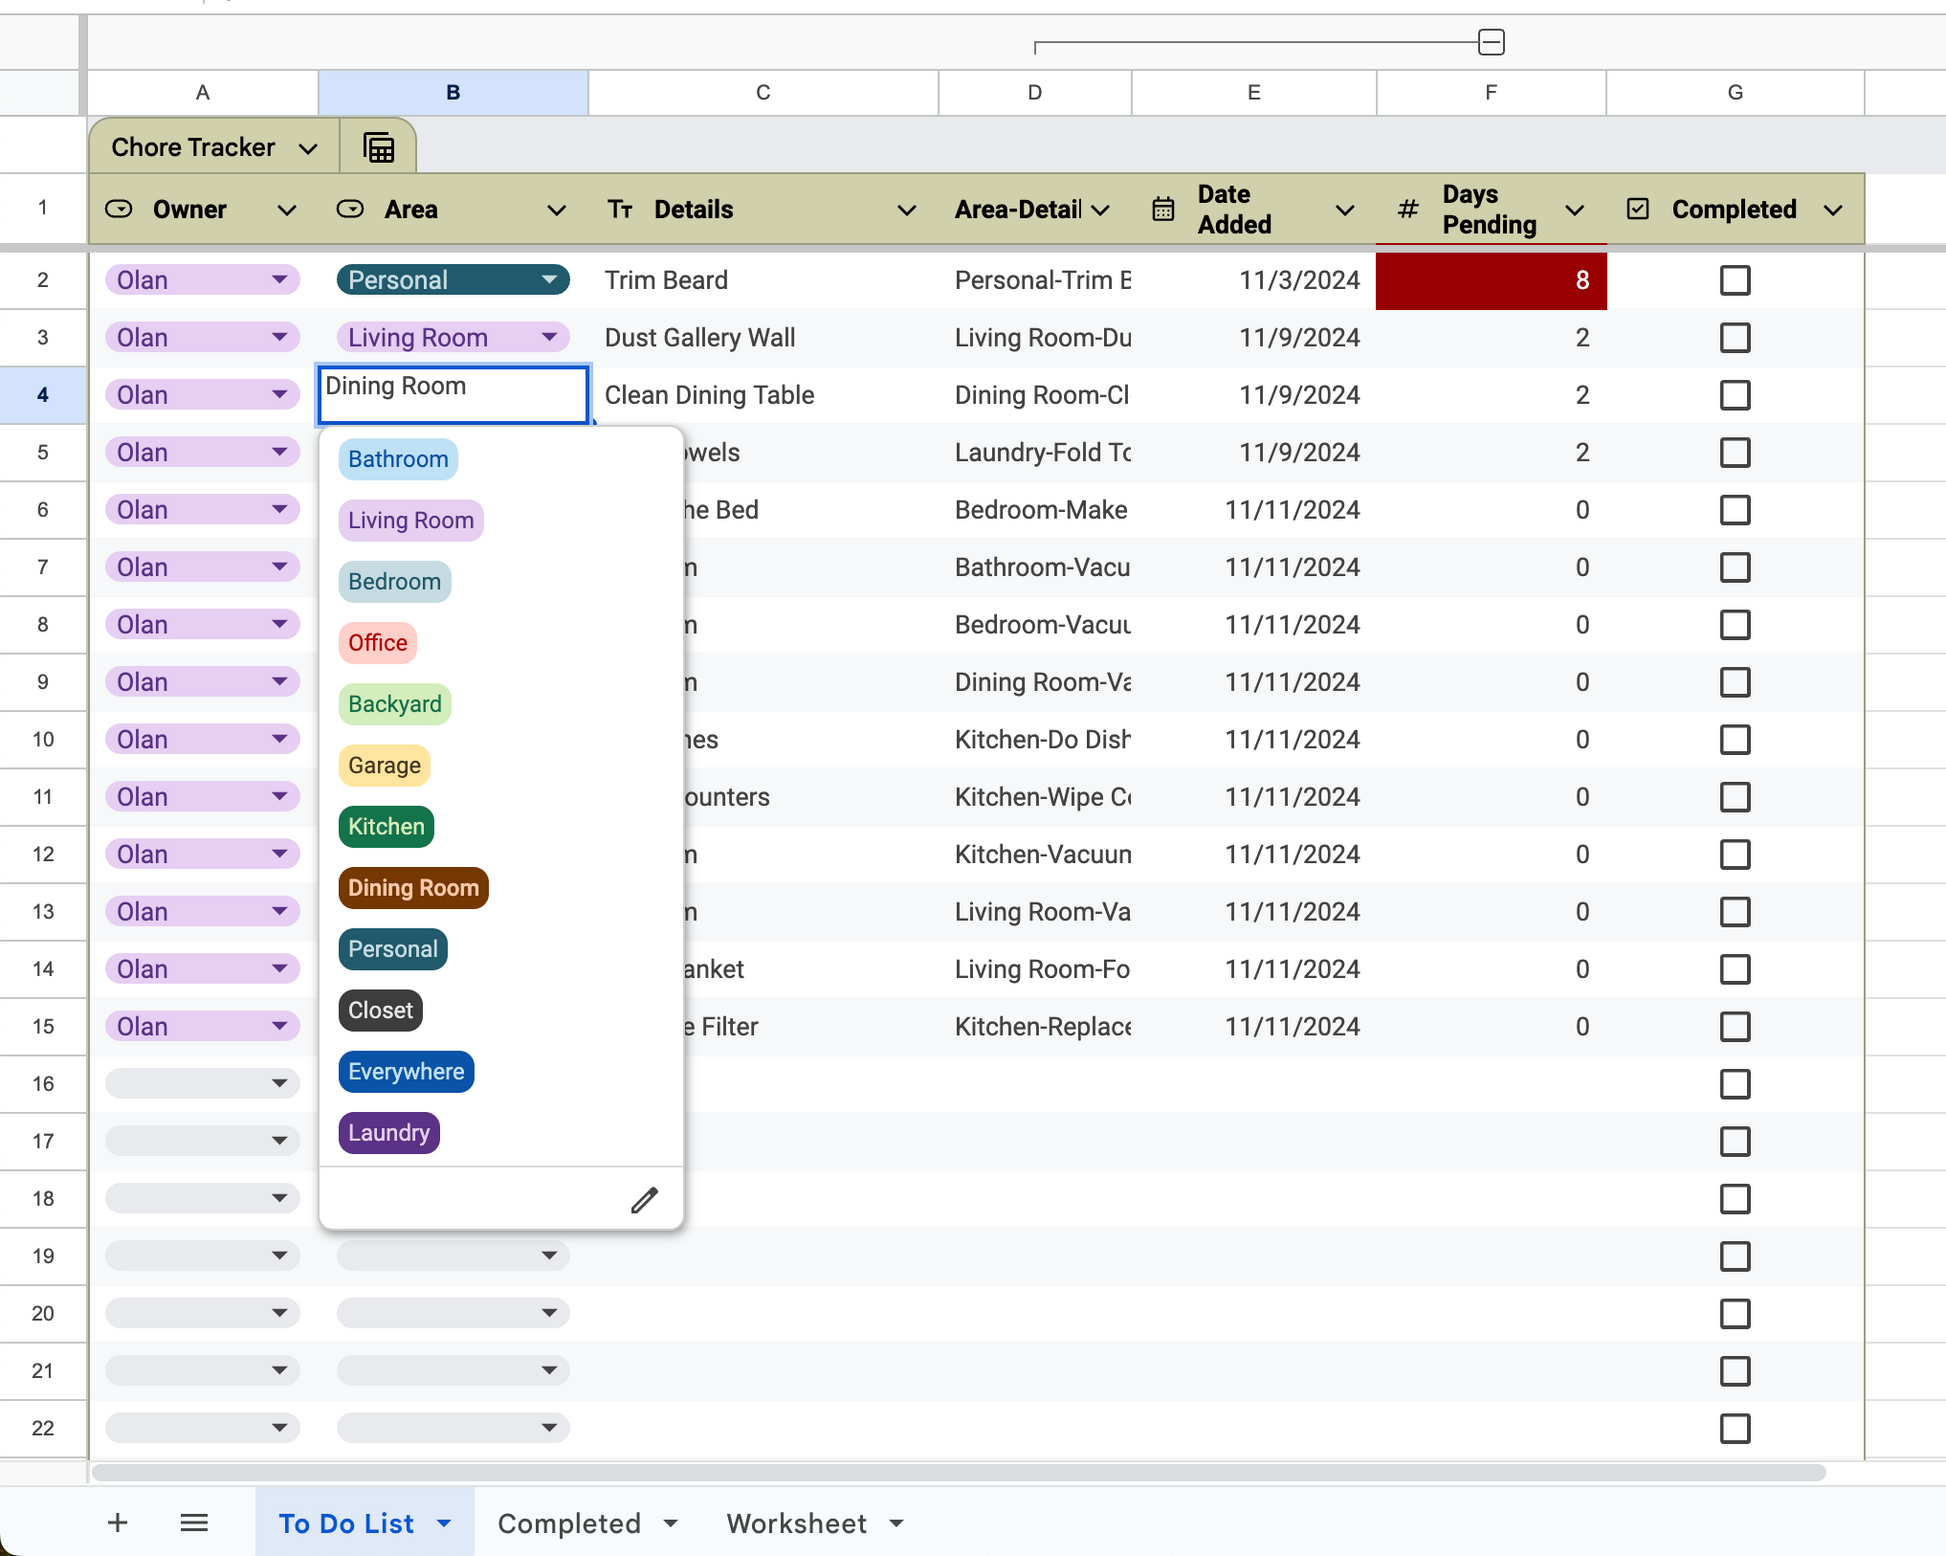Open the Worksheet sheet tab

(x=796, y=1523)
